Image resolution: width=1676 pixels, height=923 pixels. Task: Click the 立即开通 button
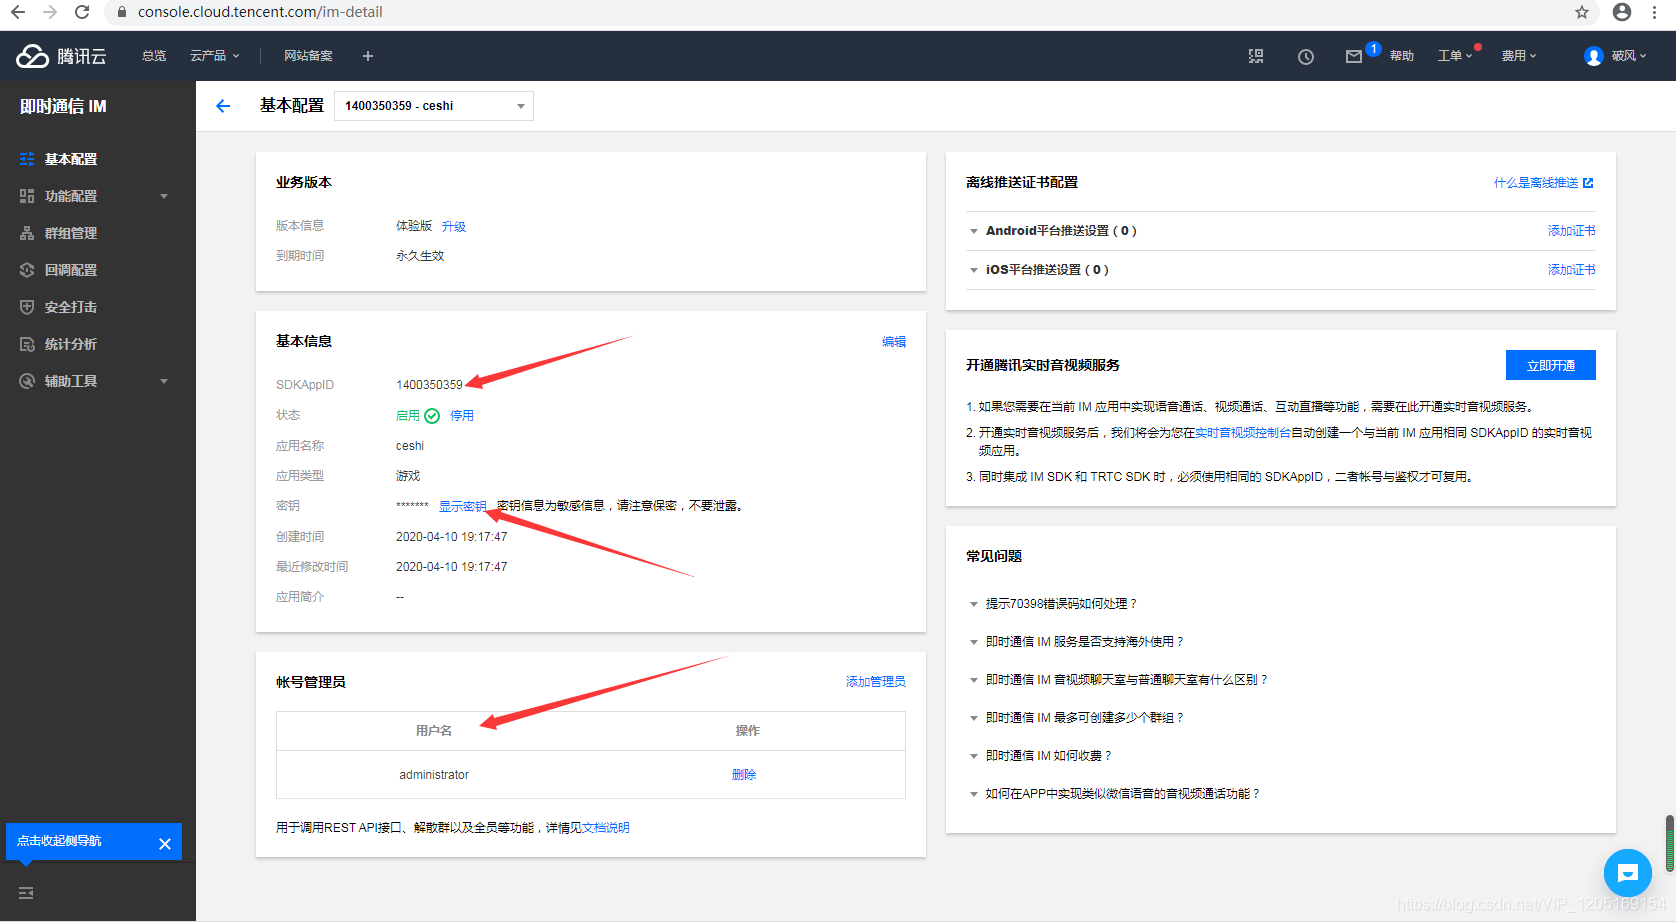tap(1551, 365)
